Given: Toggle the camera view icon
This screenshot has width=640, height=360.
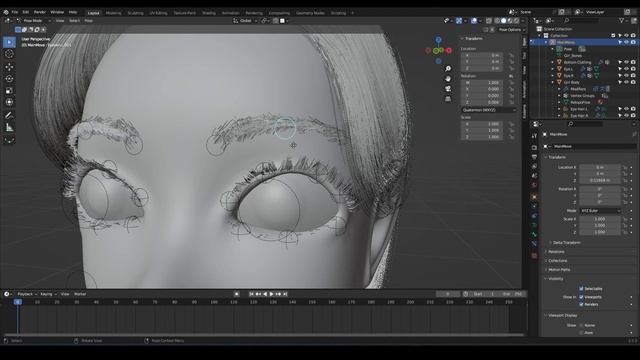Looking at the screenshot, I should point(448,89).
